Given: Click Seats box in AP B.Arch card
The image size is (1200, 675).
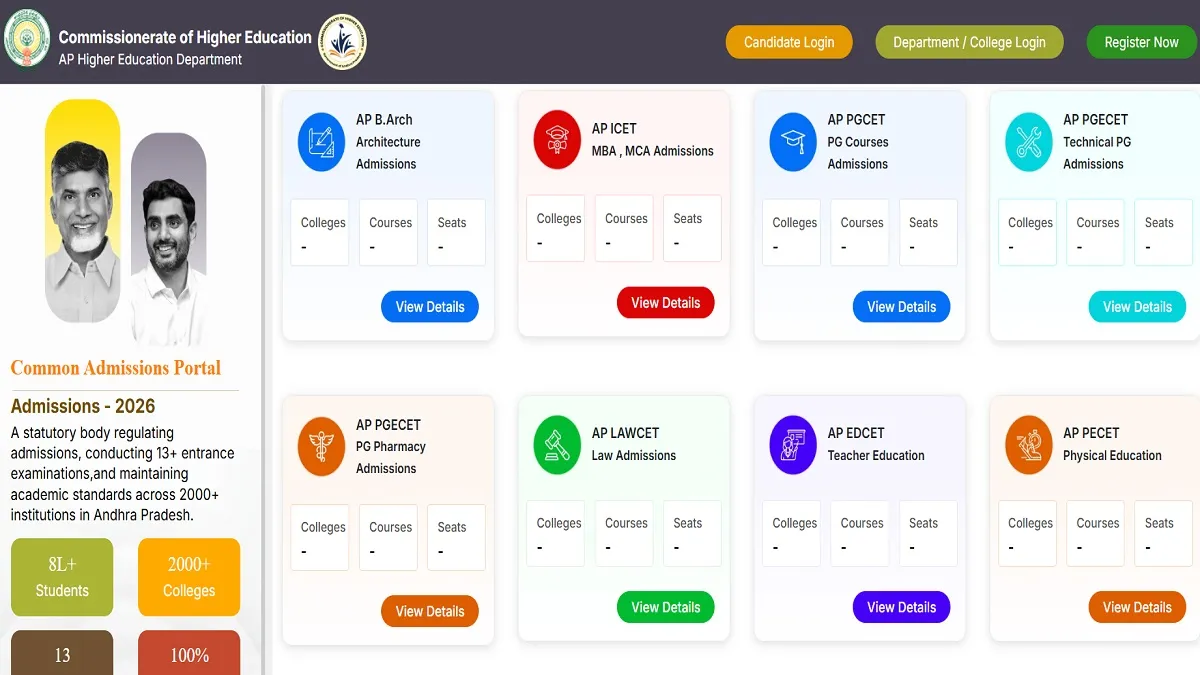Looking at the screenshot, I should [456, 233].
